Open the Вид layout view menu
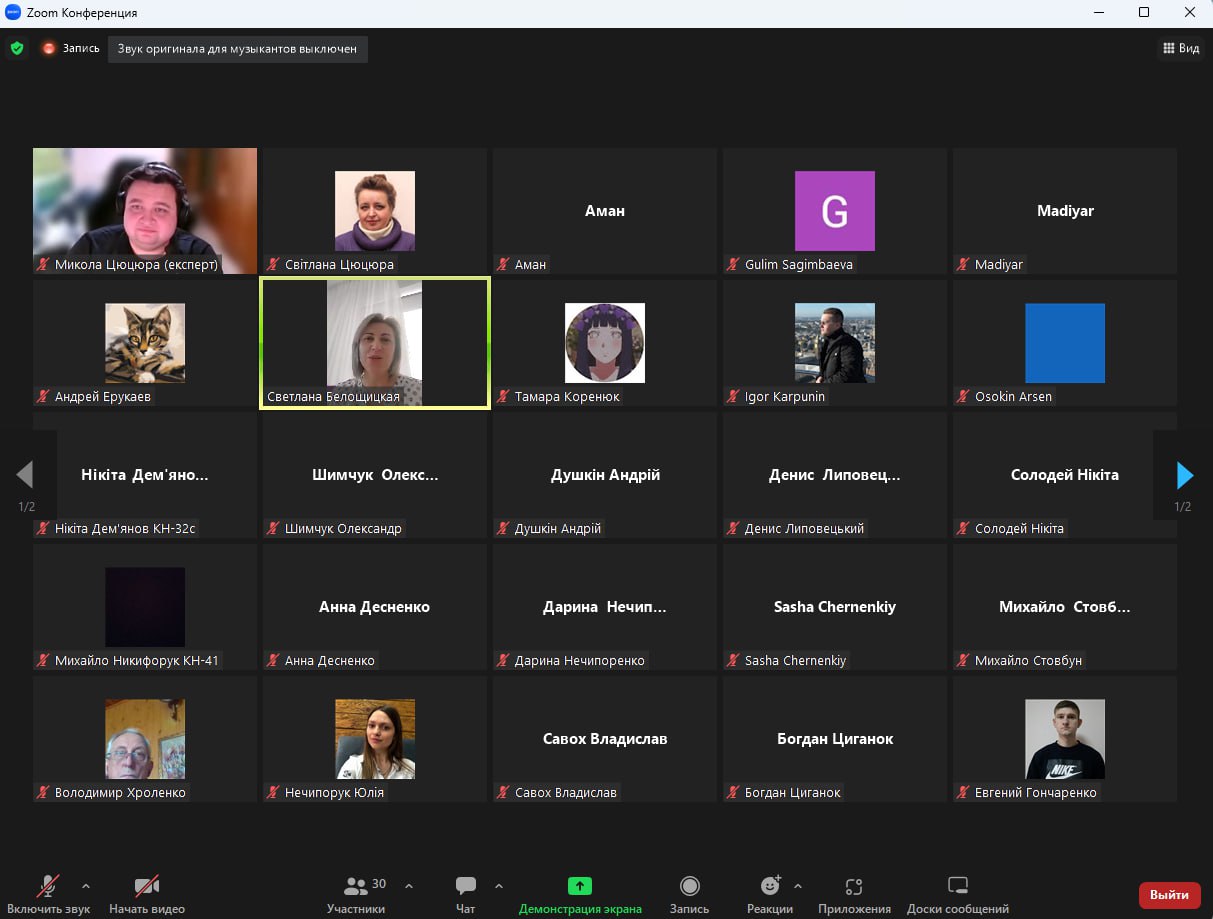The image size is (1213, 919). 1181,48
